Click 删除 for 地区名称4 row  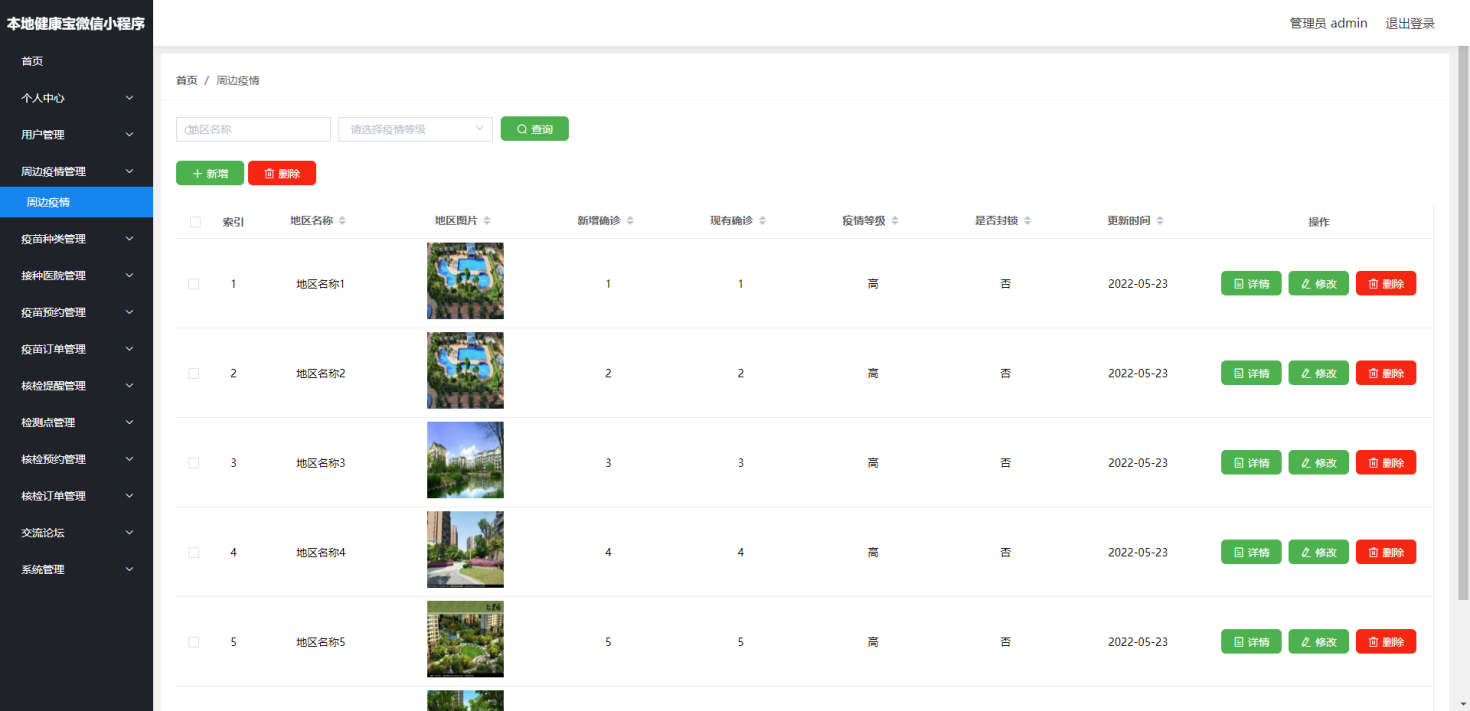point(1386,552)
